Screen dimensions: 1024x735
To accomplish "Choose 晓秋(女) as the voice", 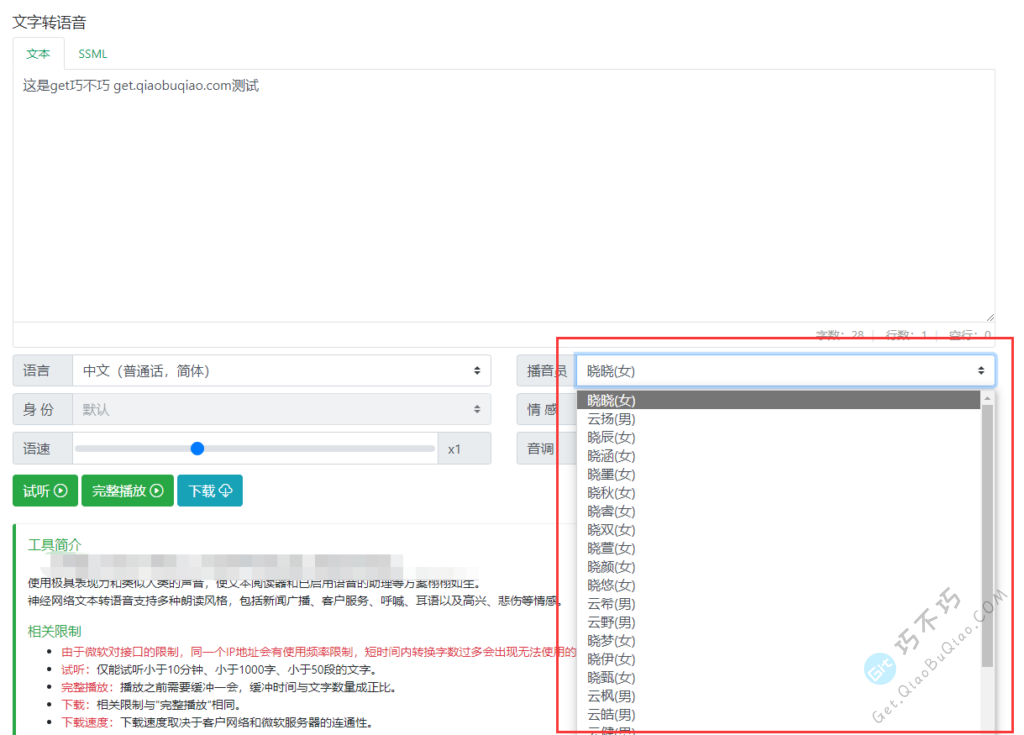I will [611, 493].
